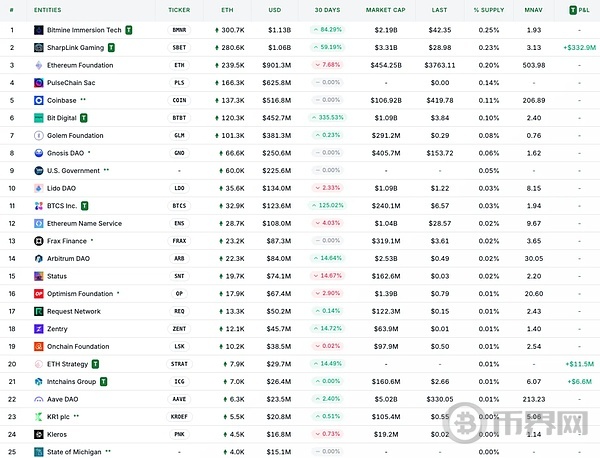
Task: Click the $1.13B USD value for Bitmine
Action: tap(279, 30)
